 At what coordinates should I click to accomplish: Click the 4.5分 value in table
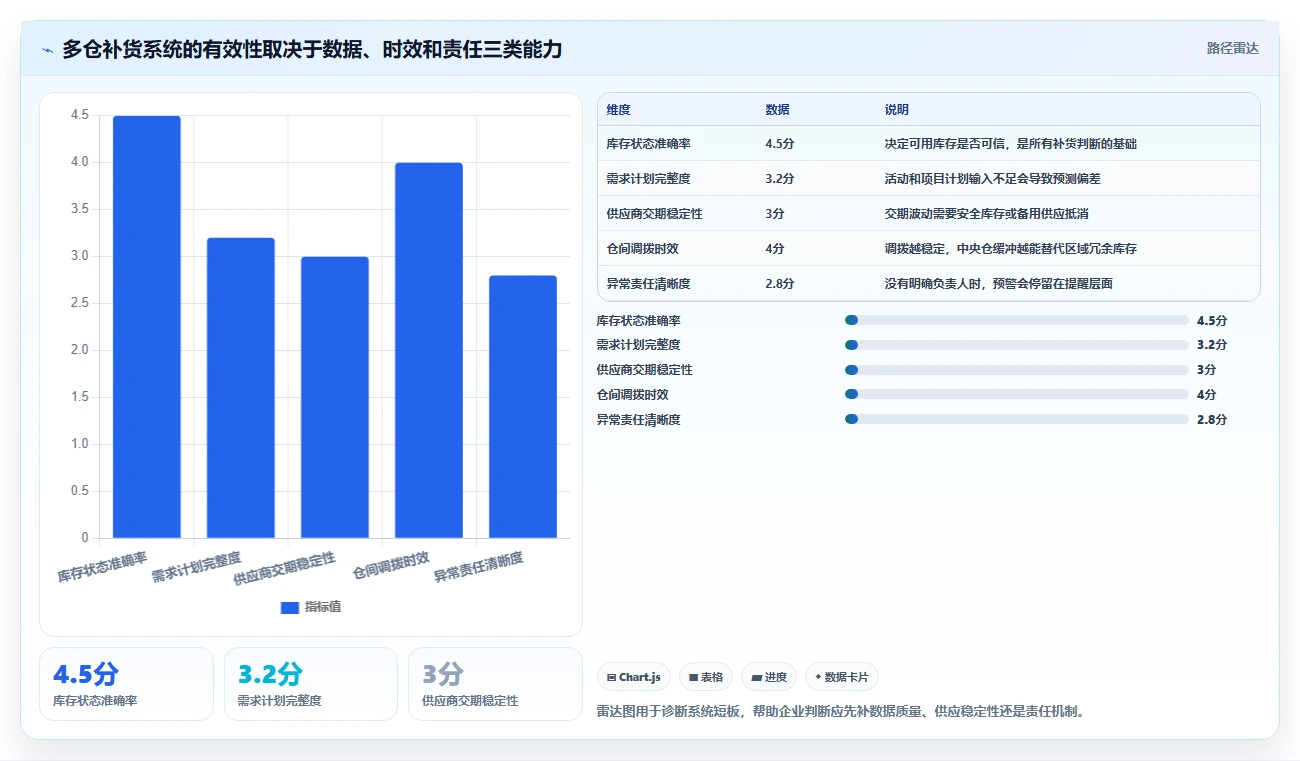click(780, 144)
